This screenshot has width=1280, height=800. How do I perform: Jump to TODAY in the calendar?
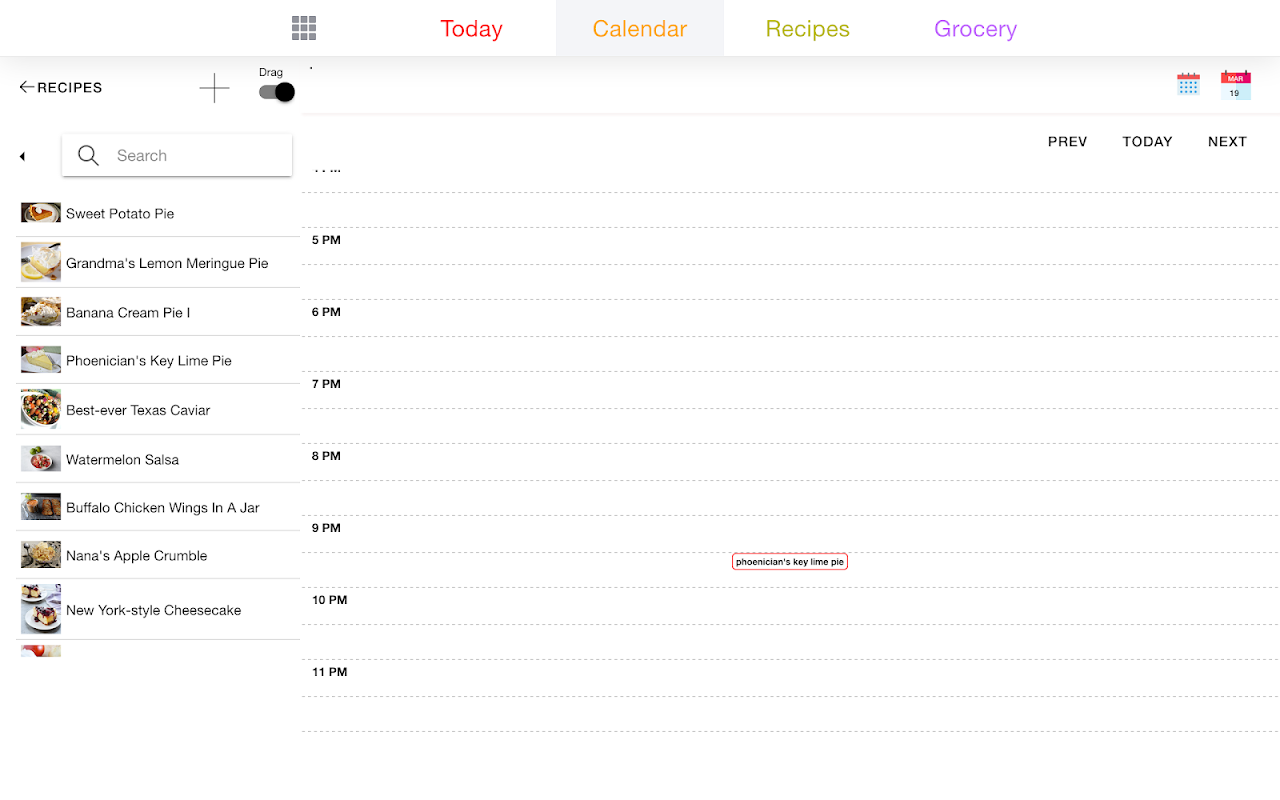(1147, 142)
